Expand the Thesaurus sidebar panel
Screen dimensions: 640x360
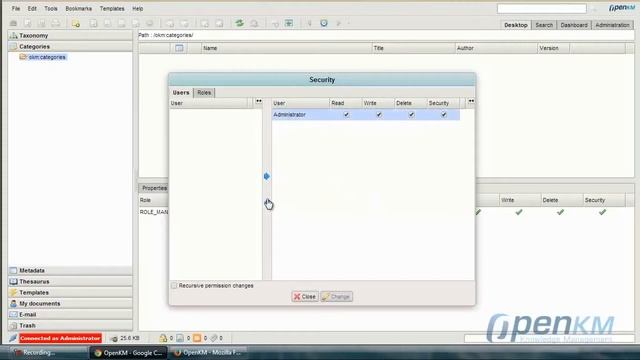click(70, 282)
